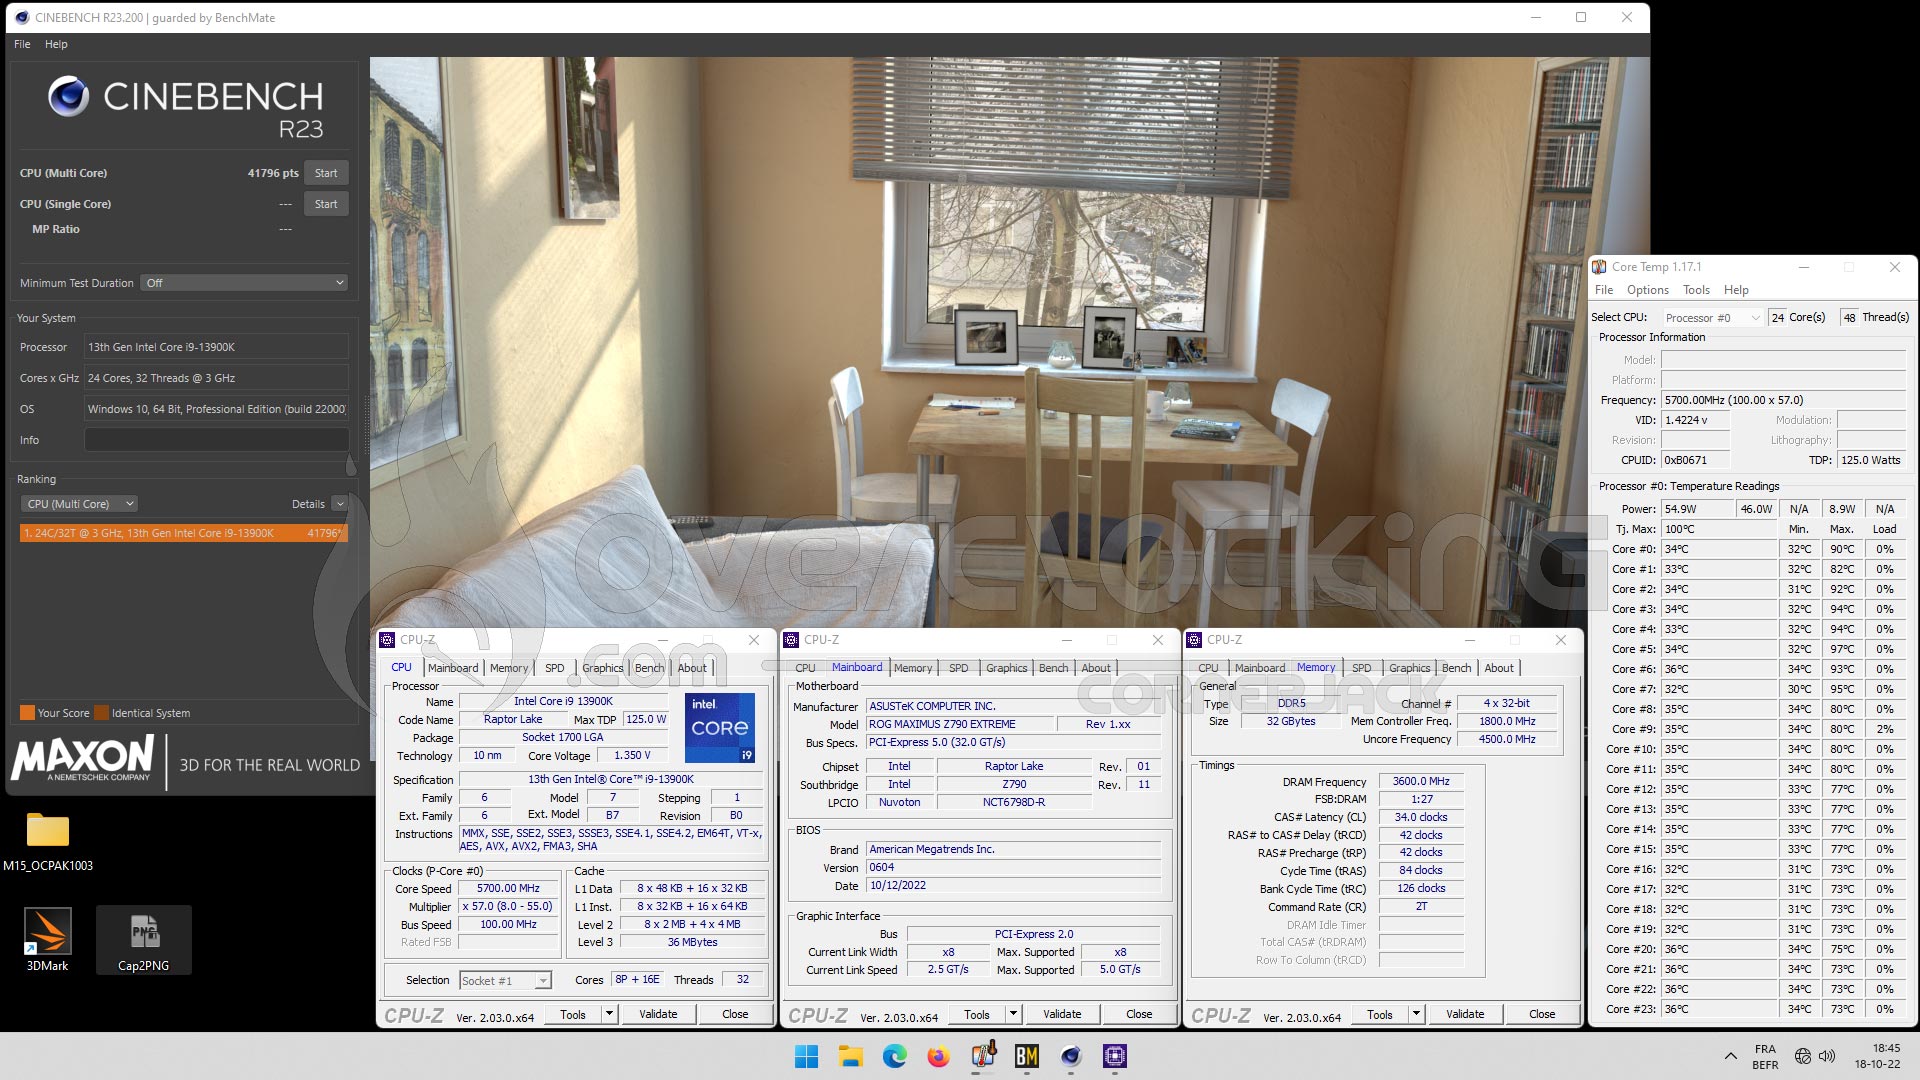The width and height of the screenshot is (1920, 1080).
Task: Open Tools dropdown arrow in Memory CPU-Z window
Action: click(1416, 1014)
